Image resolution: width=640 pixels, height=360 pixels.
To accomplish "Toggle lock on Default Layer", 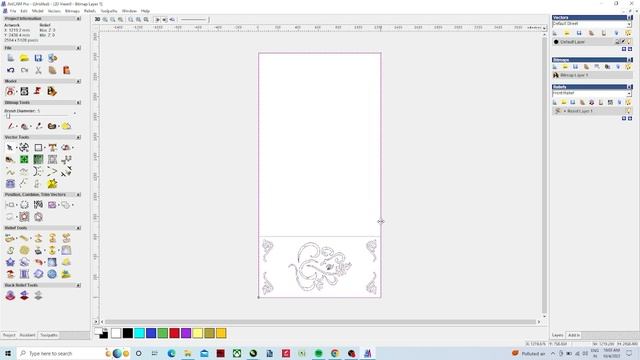I will [618, 42].
